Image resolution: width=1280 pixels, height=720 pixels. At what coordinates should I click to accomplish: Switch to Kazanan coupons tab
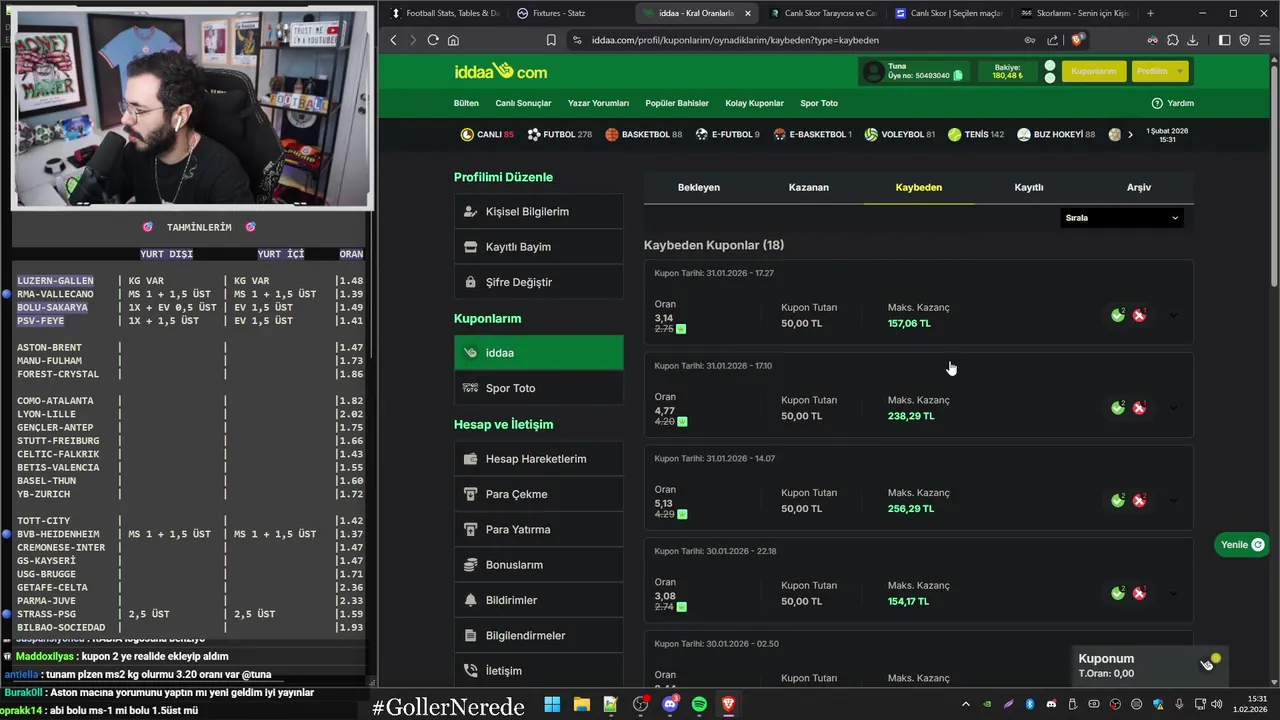tap(809, 187)
